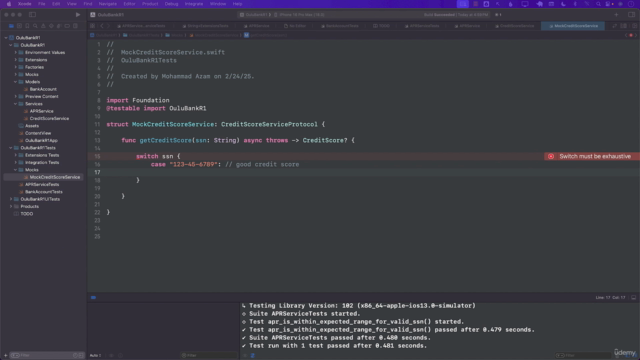640x360 pixels.
Task: Click the red error indicator in jump bar
Action: click(x=631, y=35)
